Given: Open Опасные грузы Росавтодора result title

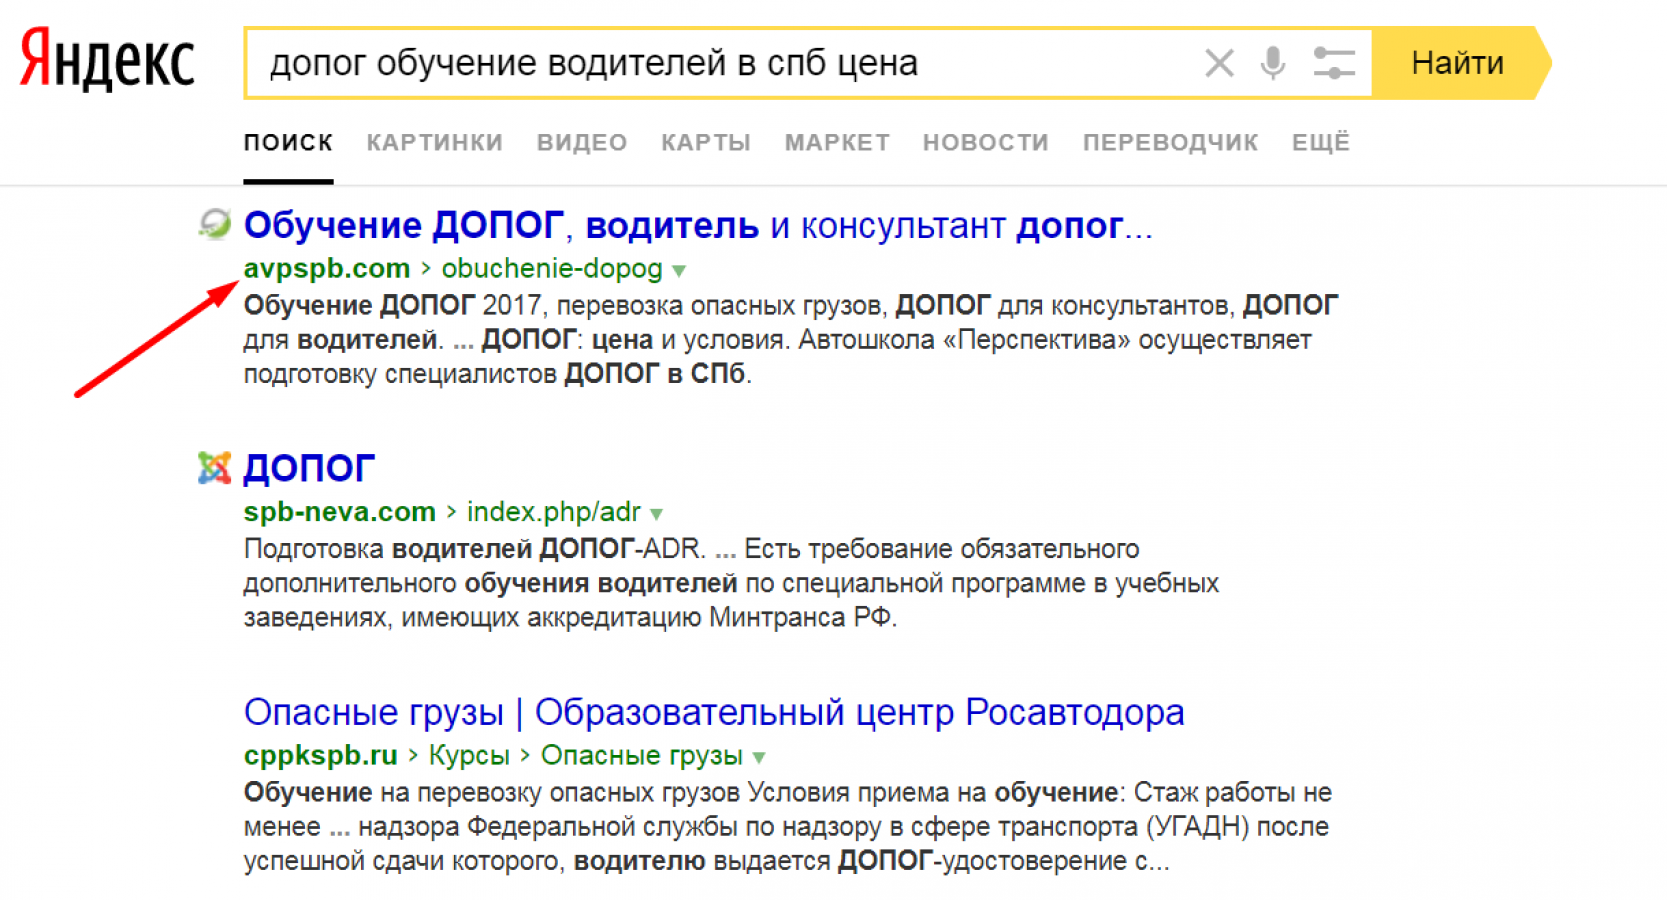Looking at the screenshot, I should pos(714,712).
